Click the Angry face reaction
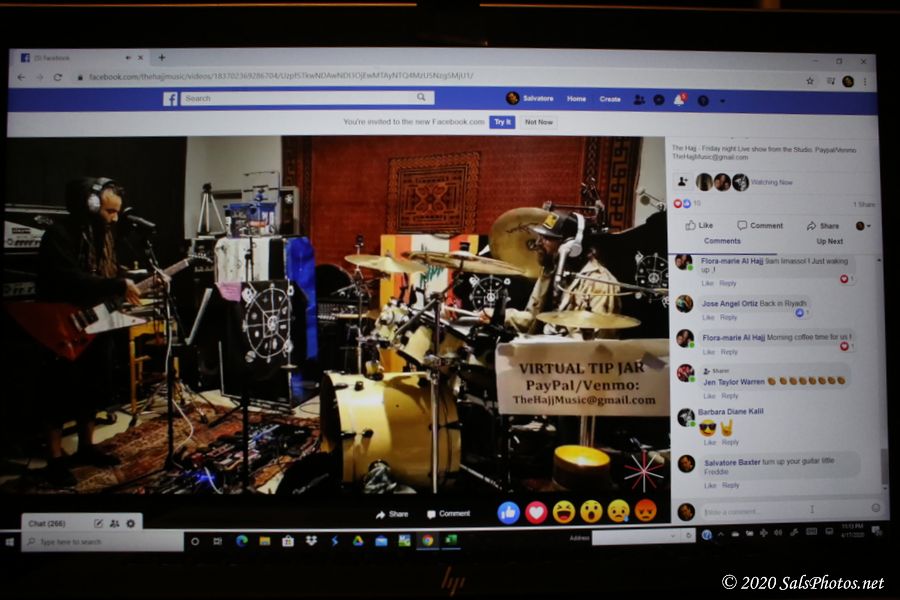The height and width of the screenshot is (600, 900). coord(646,511)
